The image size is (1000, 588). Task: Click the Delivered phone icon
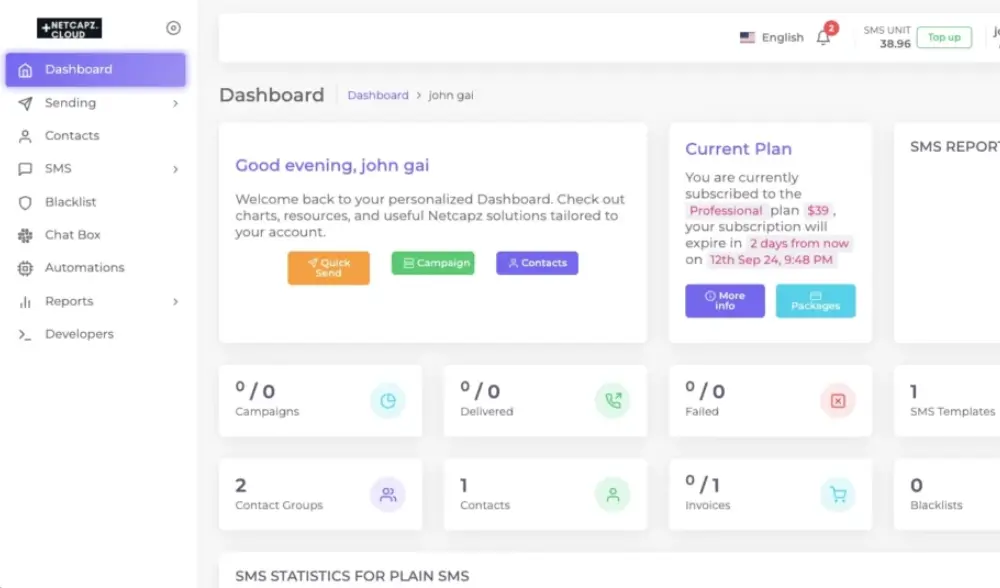click(613, 401)
